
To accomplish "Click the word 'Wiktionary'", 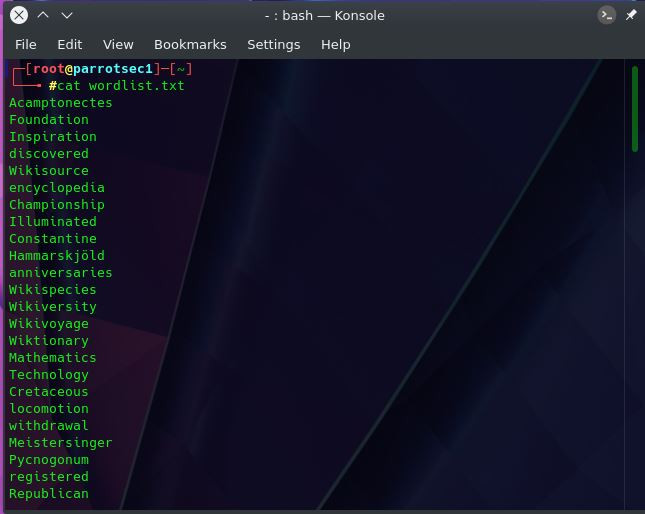I will tap(49, 340).
